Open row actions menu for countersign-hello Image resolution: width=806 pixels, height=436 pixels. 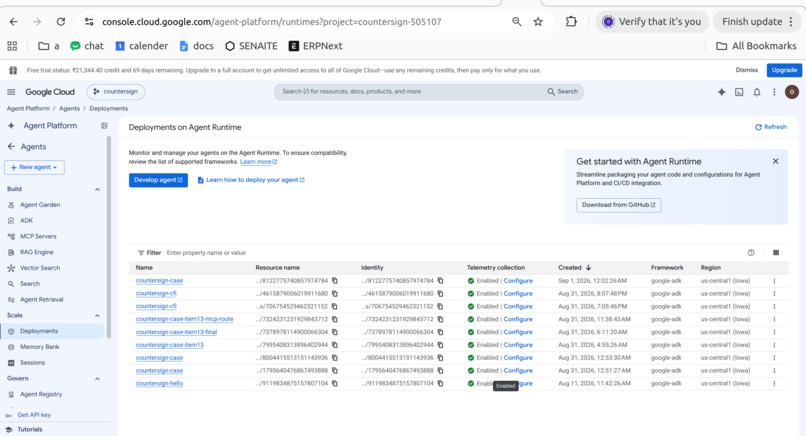pos(774,384)
